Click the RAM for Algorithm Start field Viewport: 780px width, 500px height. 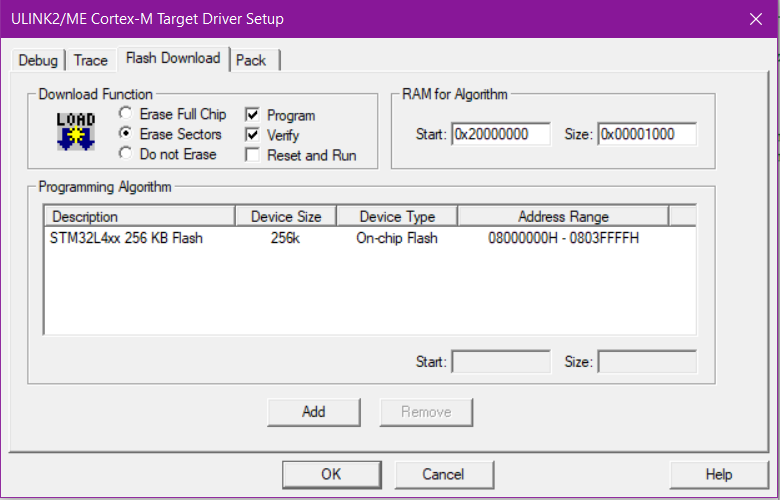[501, 134]
